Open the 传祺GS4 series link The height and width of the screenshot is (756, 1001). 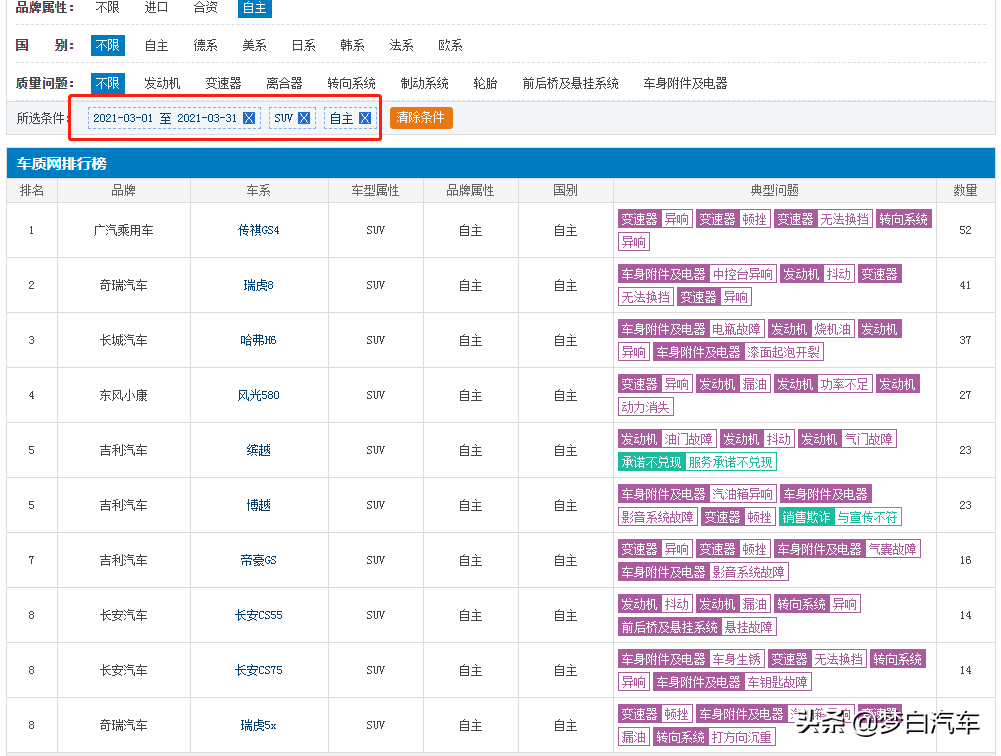[259, 230]
